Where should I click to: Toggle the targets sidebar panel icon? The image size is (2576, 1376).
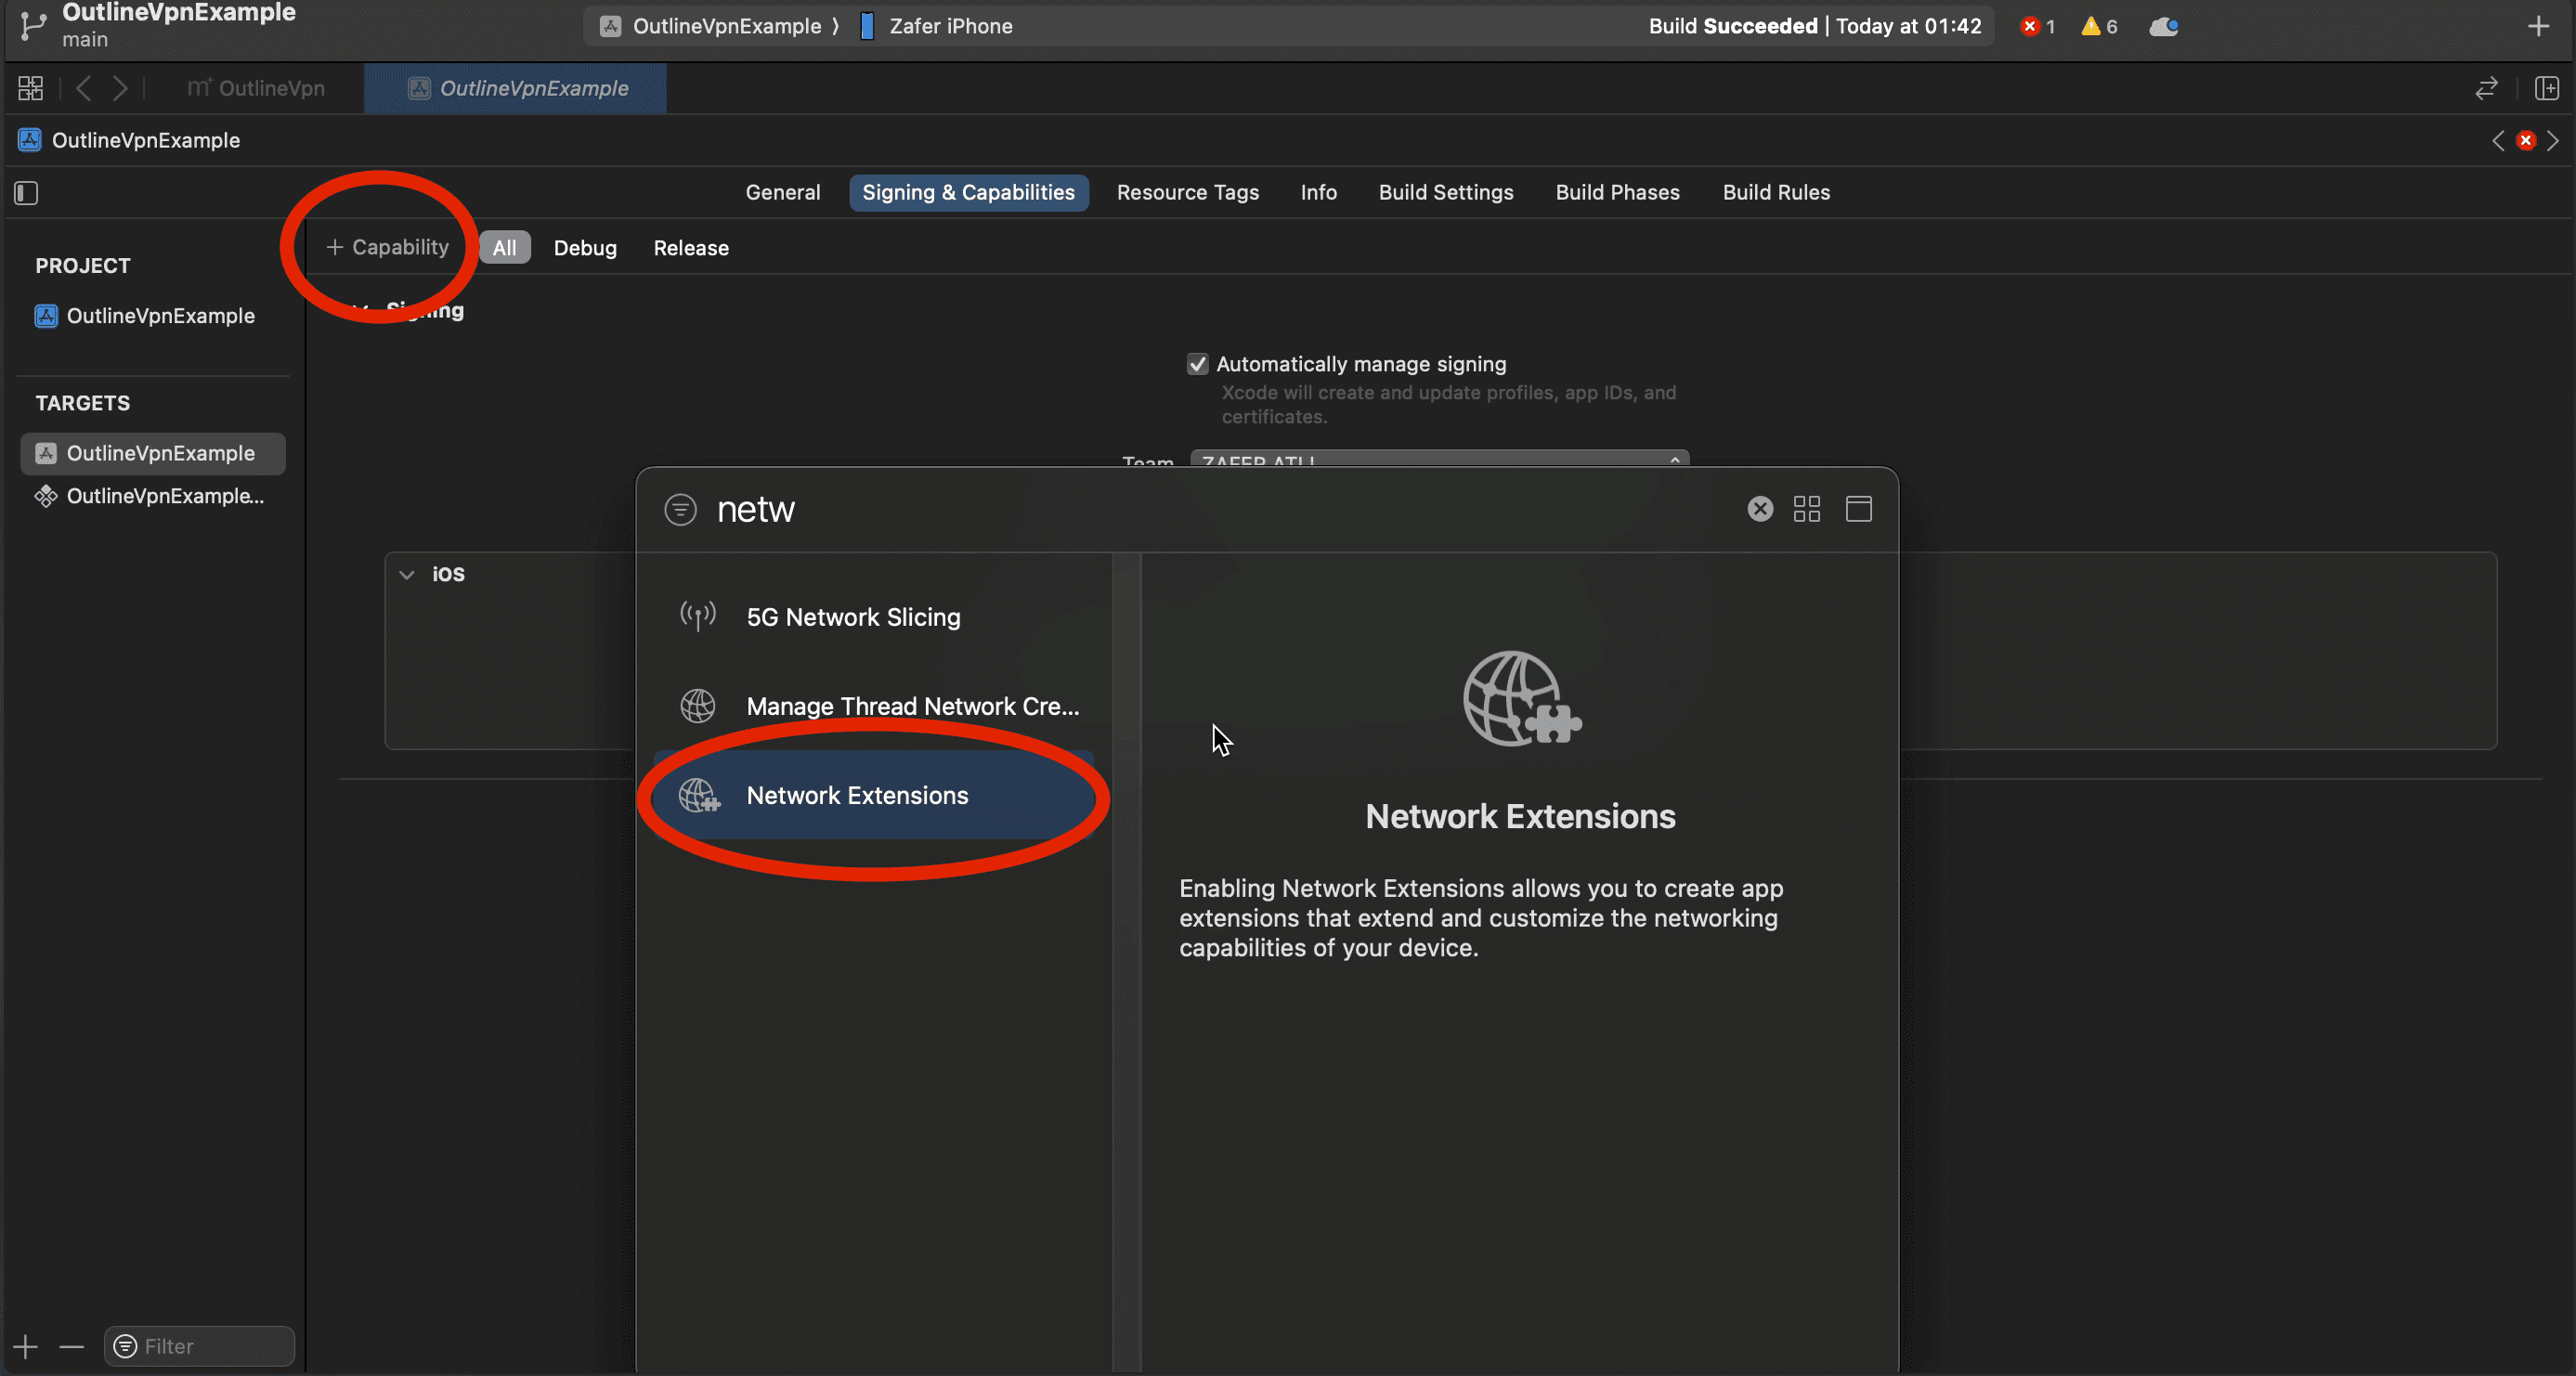point(26,192)
